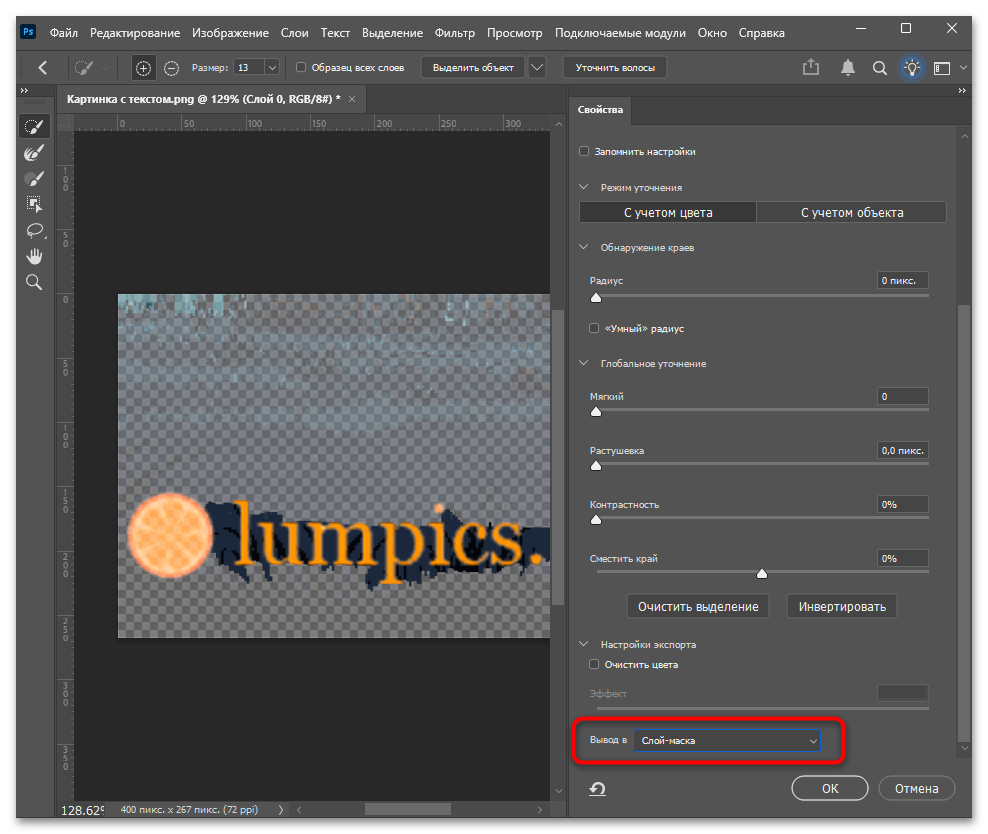Click the Радиус value field
Viewport: 988px width, 834px height.
coord(902,280)
